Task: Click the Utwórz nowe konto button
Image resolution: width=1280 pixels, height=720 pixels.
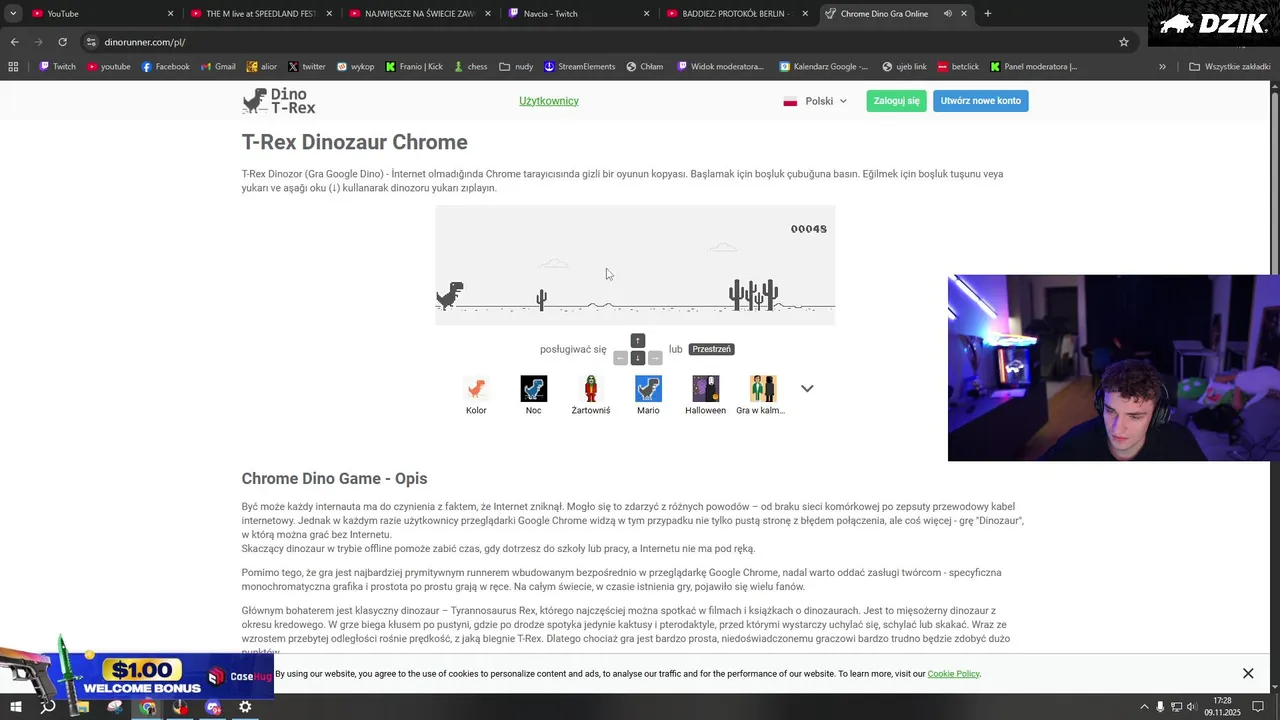Action: 980,101
